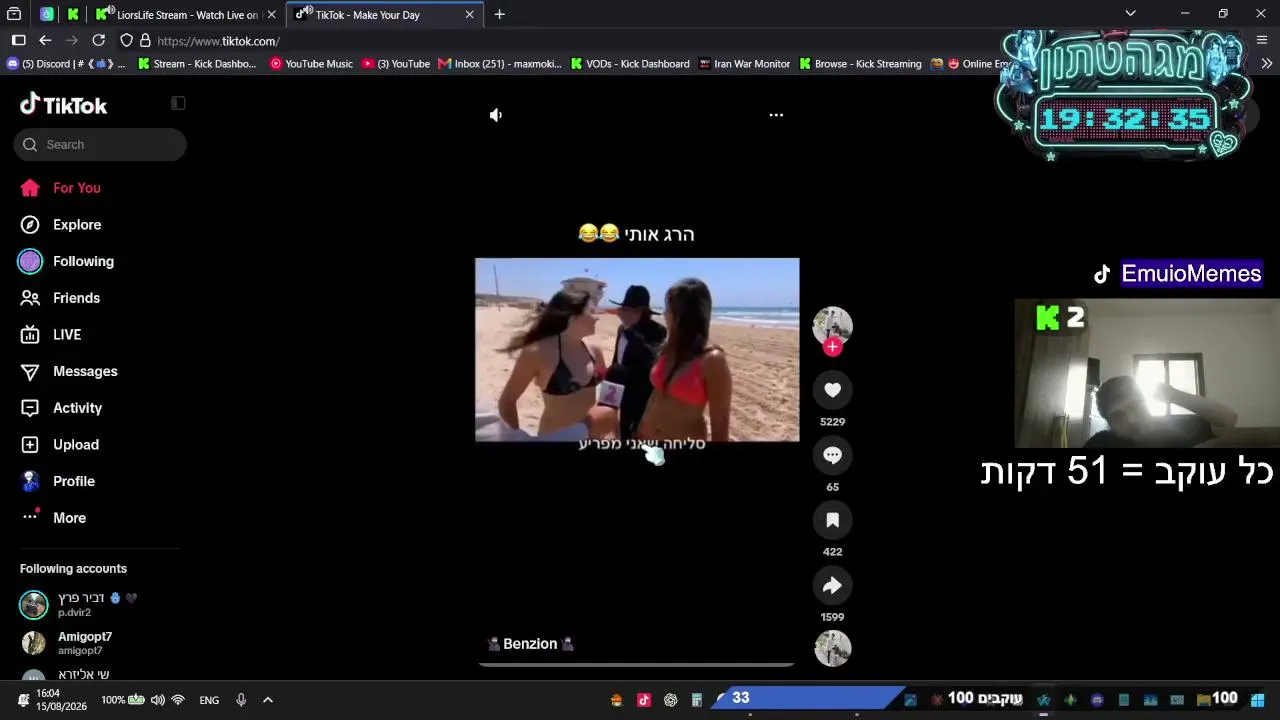Like the video with the heart icon
This screenshot has height=720, width=1280.
(832, 390)
